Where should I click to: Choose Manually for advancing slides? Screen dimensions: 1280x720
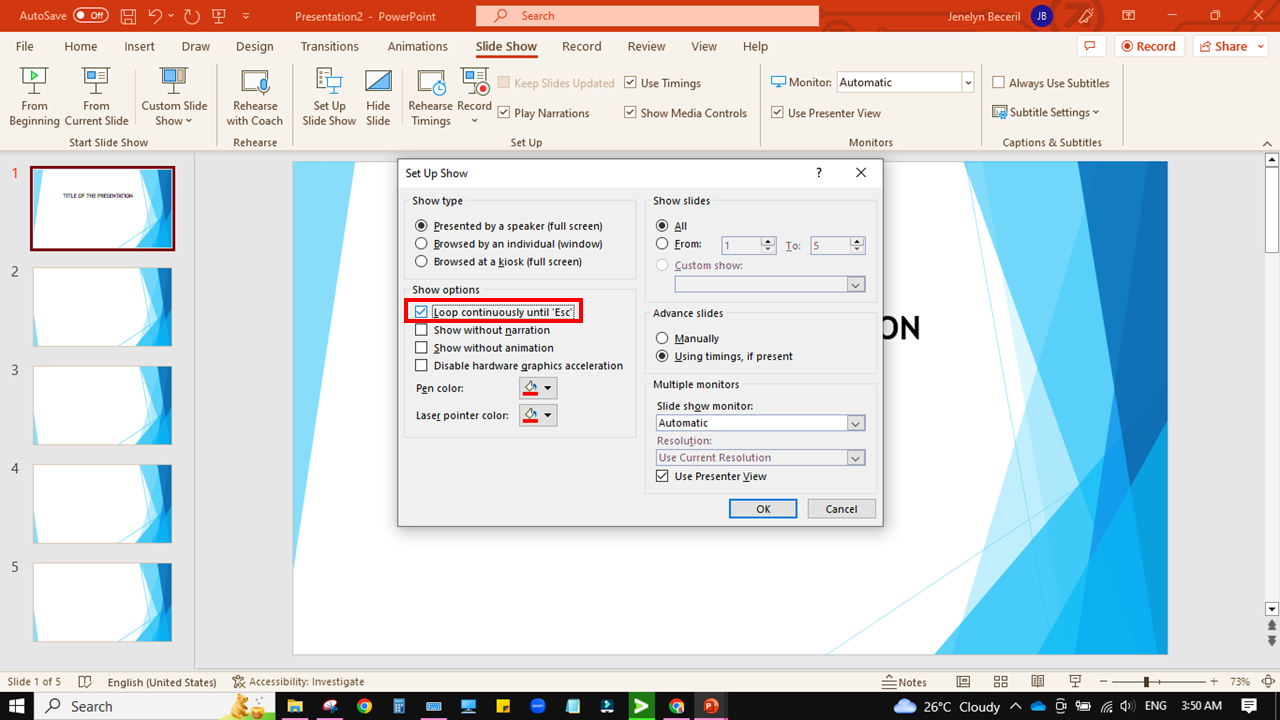(x=662, y=338)
